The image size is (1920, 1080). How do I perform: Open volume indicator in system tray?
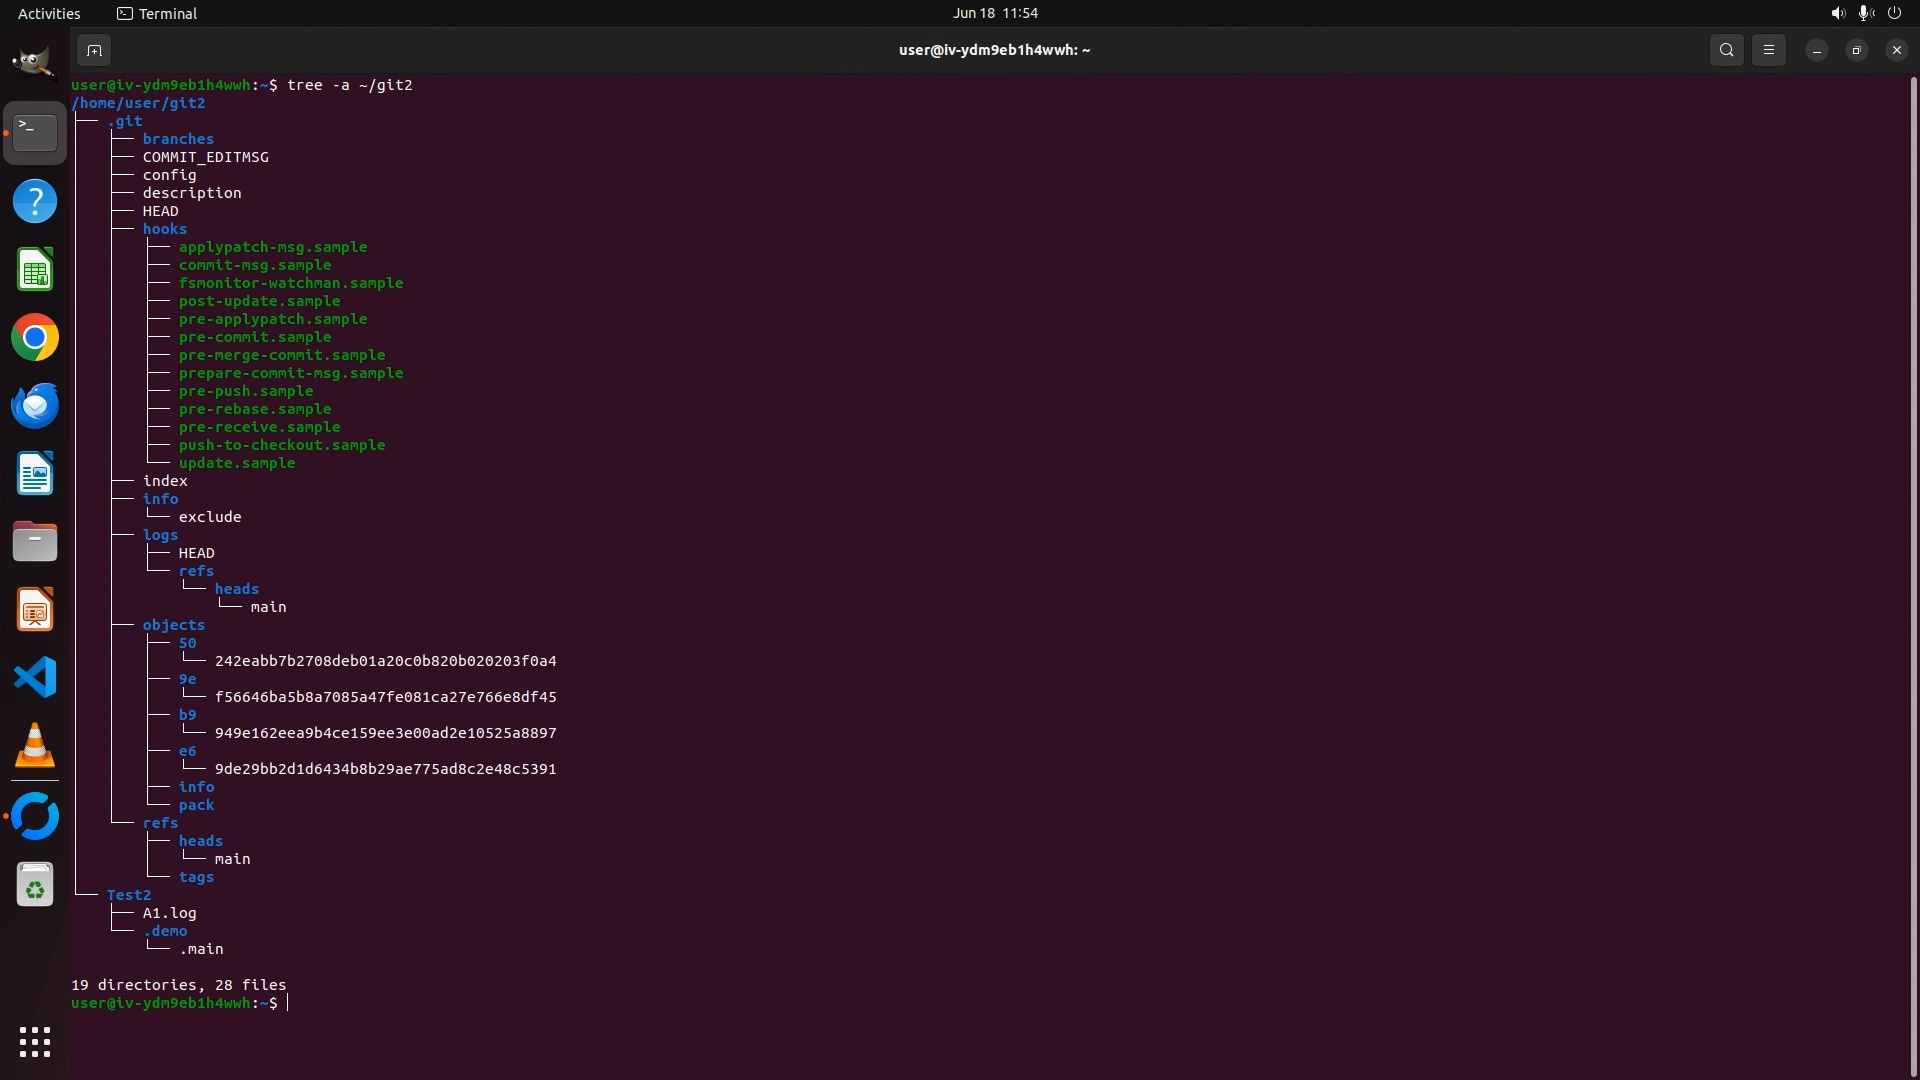(1837, 13)
